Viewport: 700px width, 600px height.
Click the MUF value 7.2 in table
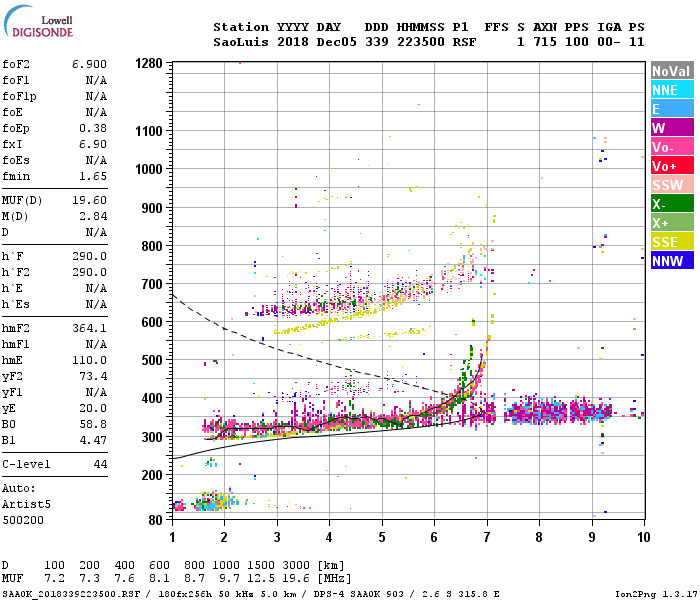coord(54,578)
